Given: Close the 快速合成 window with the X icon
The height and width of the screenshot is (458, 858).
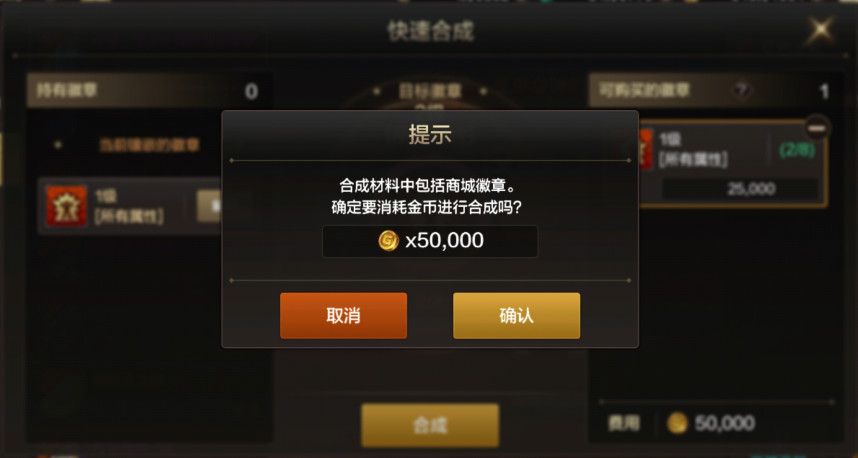Looking at the screenshot, I should point(820,30).
